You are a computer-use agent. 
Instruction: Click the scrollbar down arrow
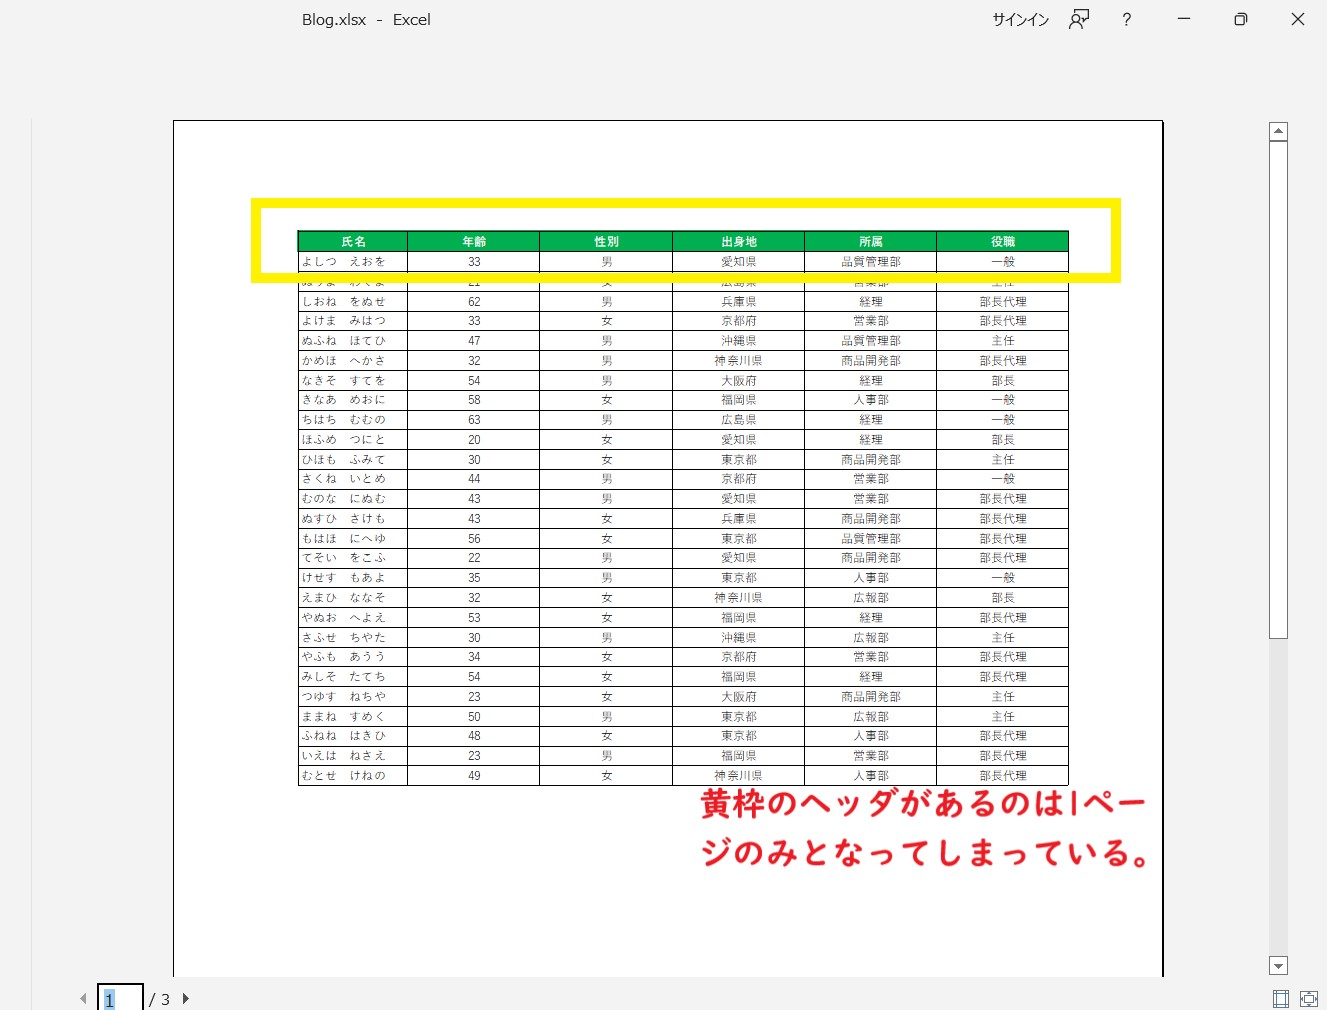pyautogui.click(x=1278, y=966)
